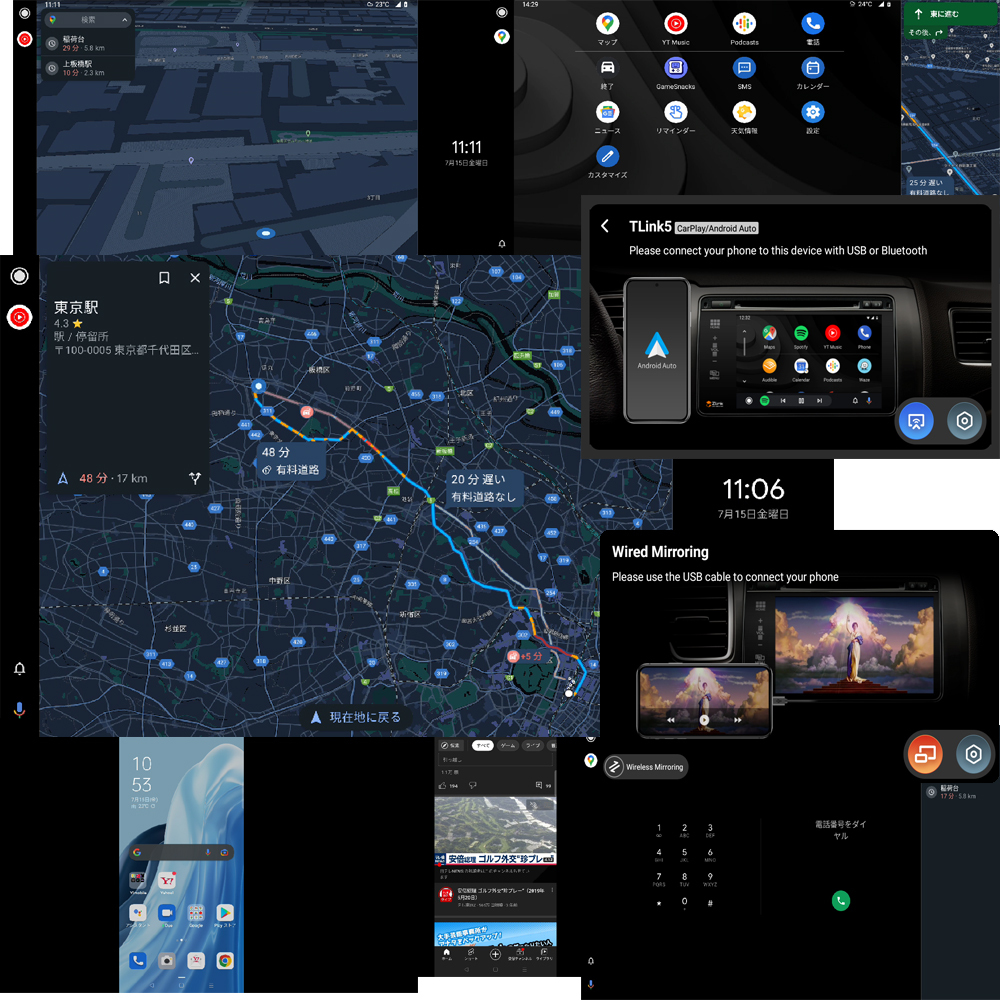The width and height of the screenshot is (1000, 1000).
Task: Tap the 現在地に戻る recenter button
Action: point(356,717)
